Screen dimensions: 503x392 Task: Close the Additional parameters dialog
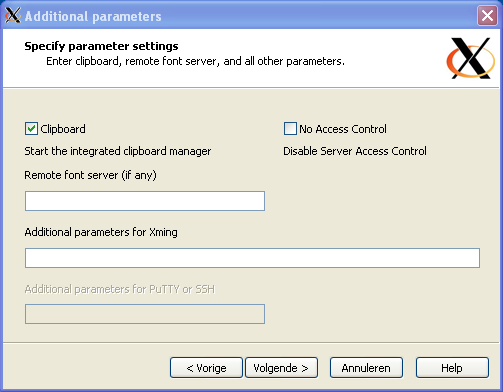[487, 16]
